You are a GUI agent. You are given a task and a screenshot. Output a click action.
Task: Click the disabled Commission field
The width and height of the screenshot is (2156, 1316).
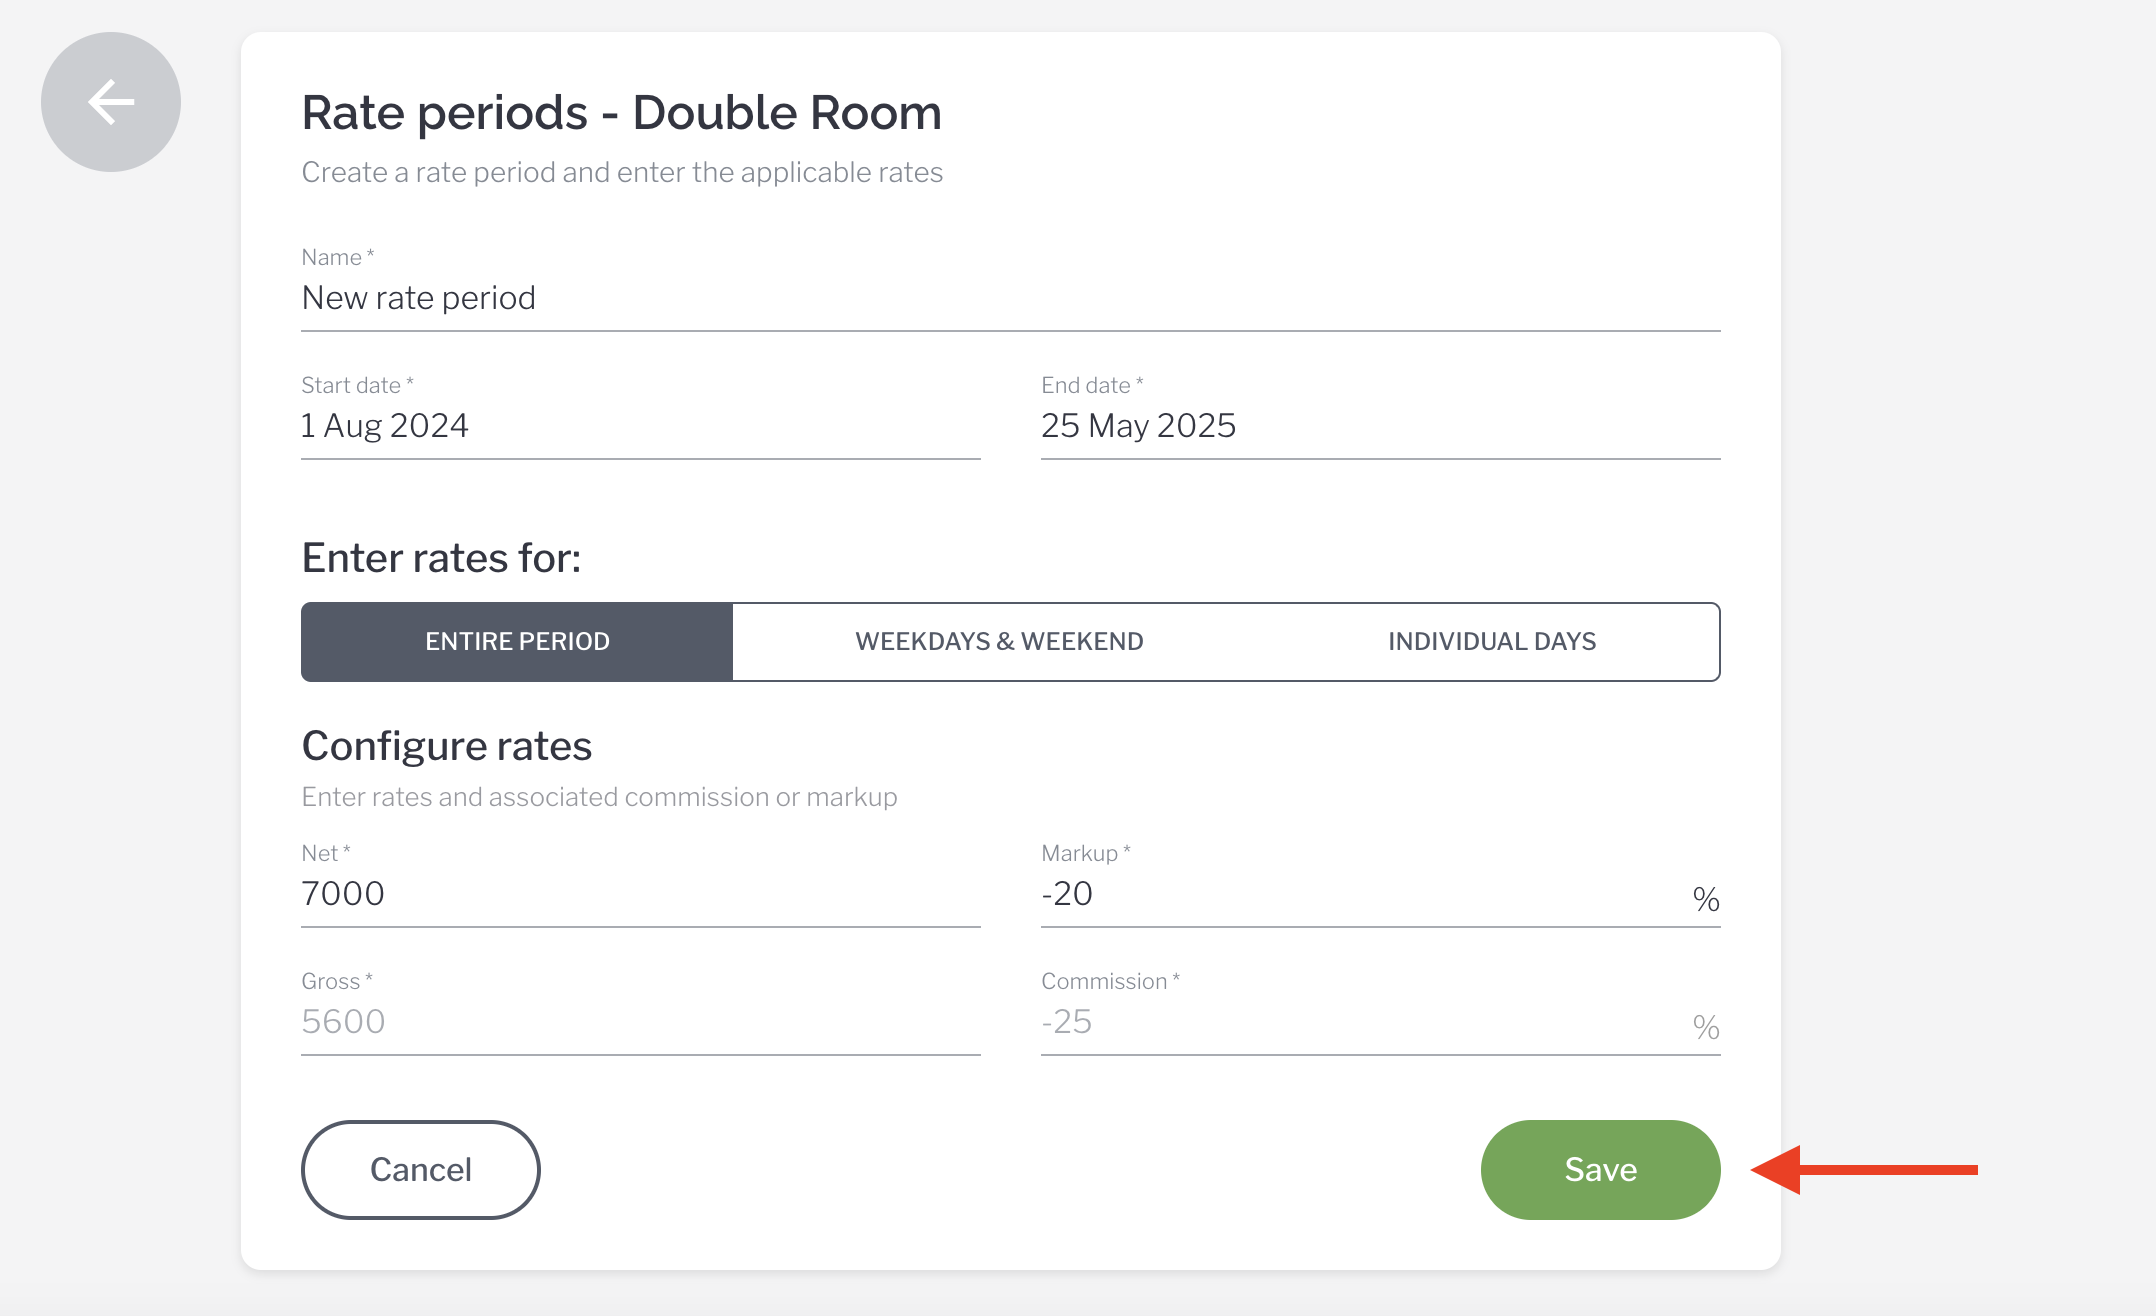1360,1022
